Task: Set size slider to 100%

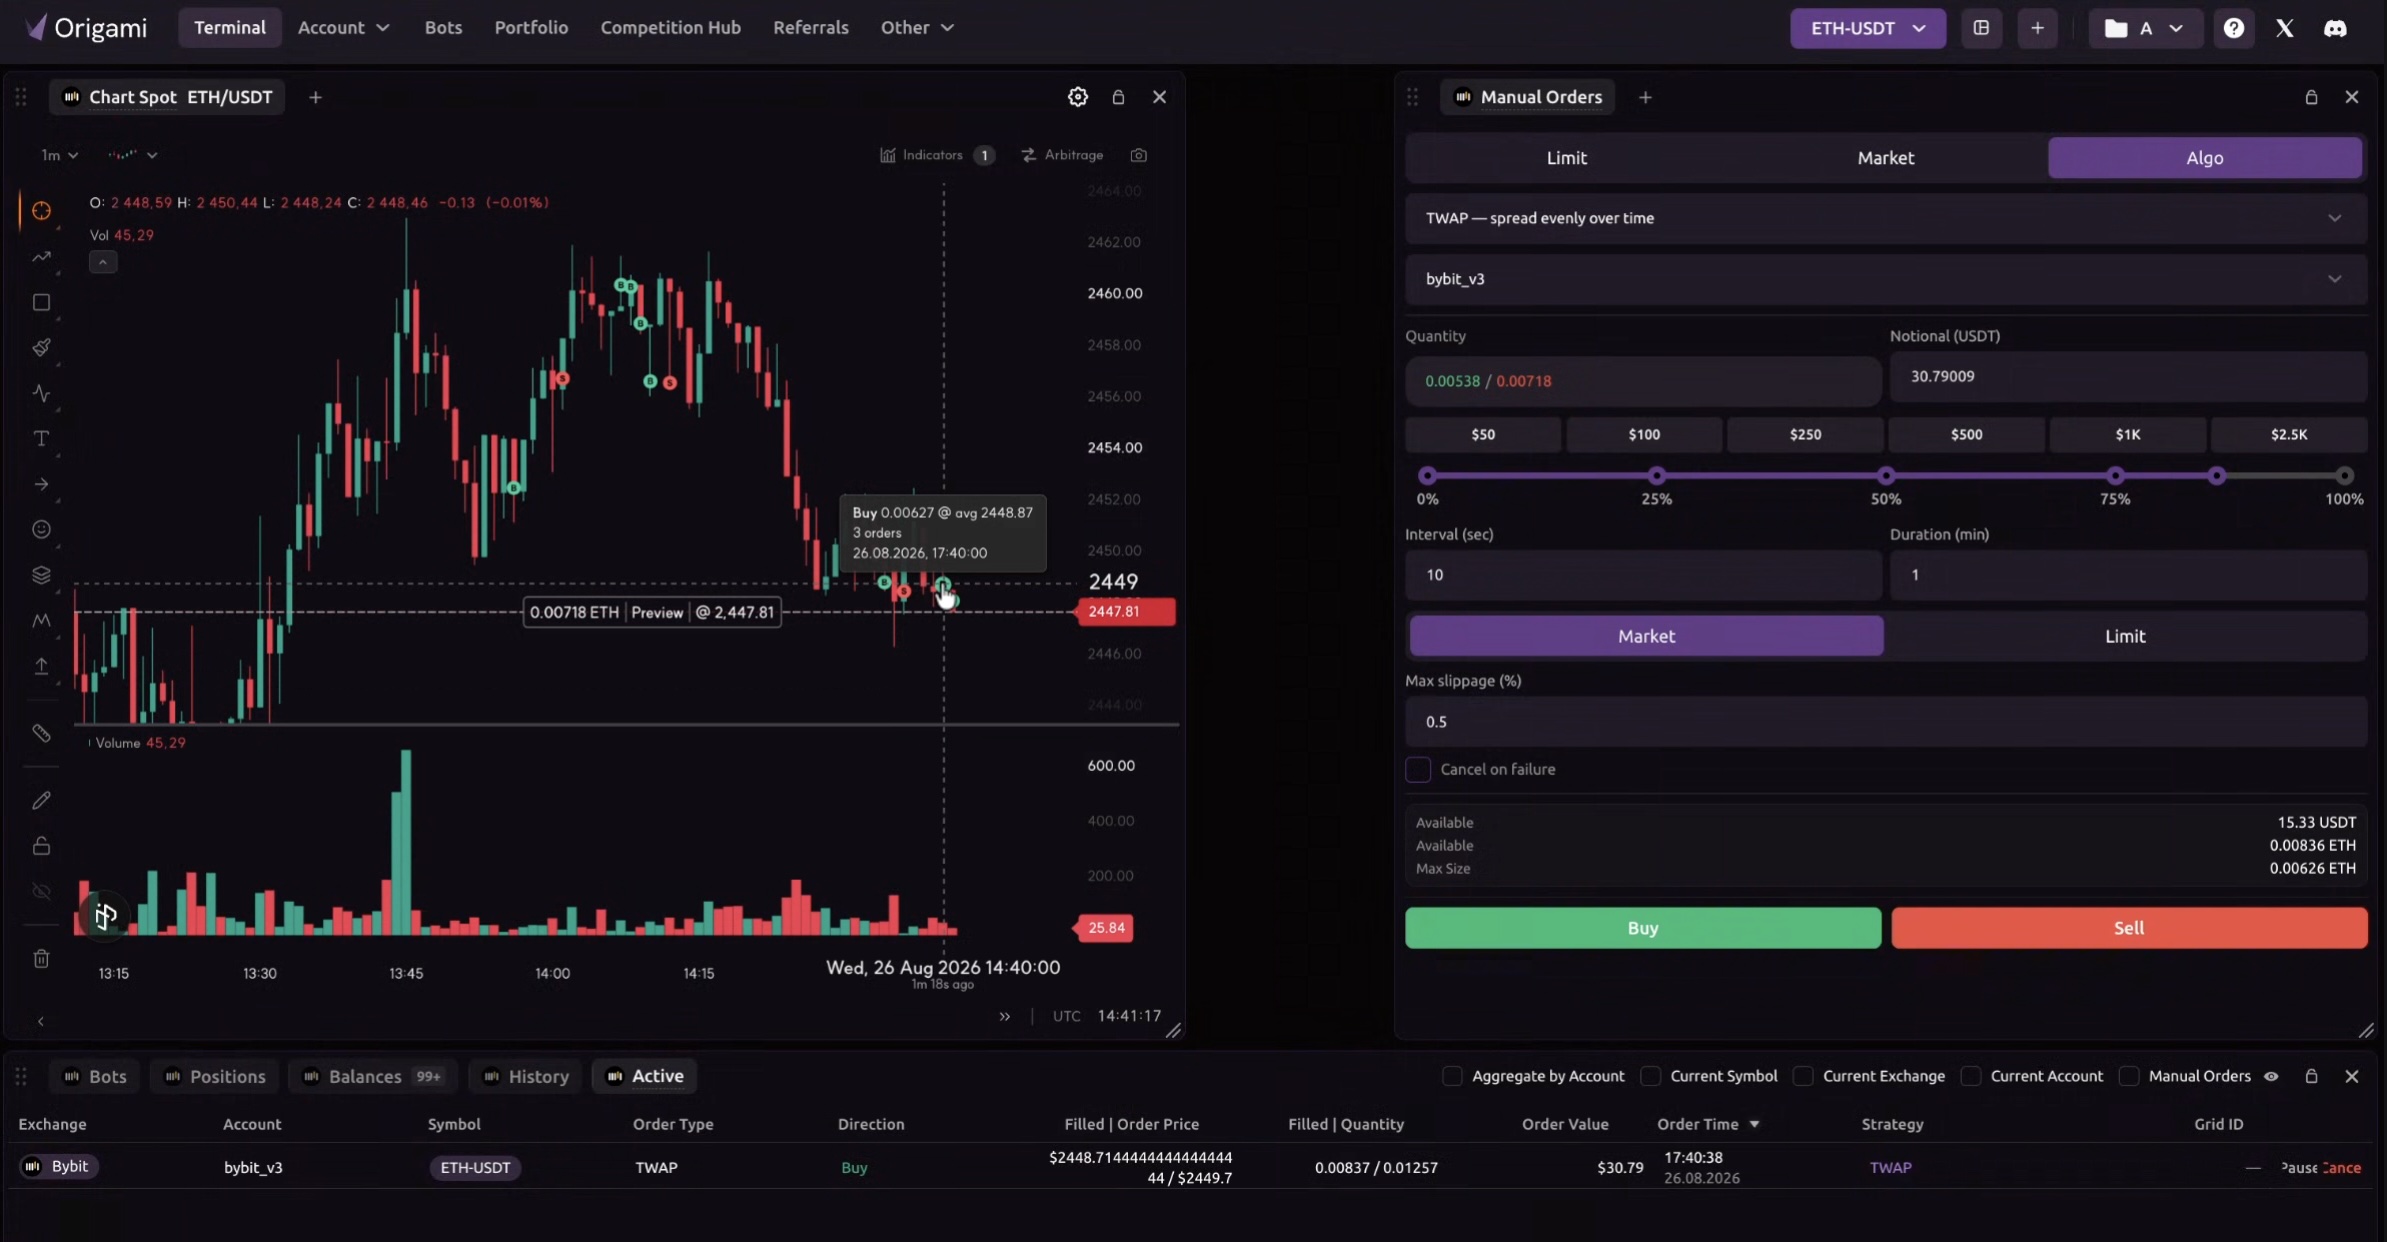Action: [2344, 476]
